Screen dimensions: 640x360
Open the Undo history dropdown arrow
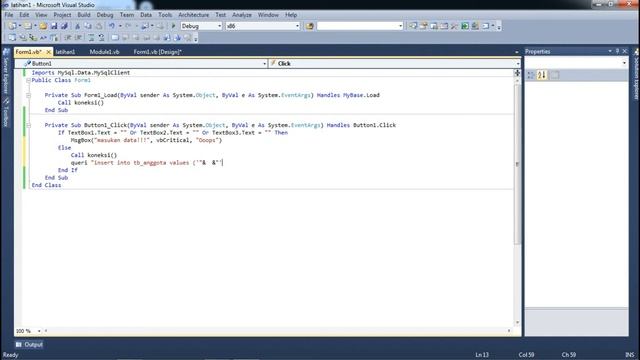coord(120,26)
